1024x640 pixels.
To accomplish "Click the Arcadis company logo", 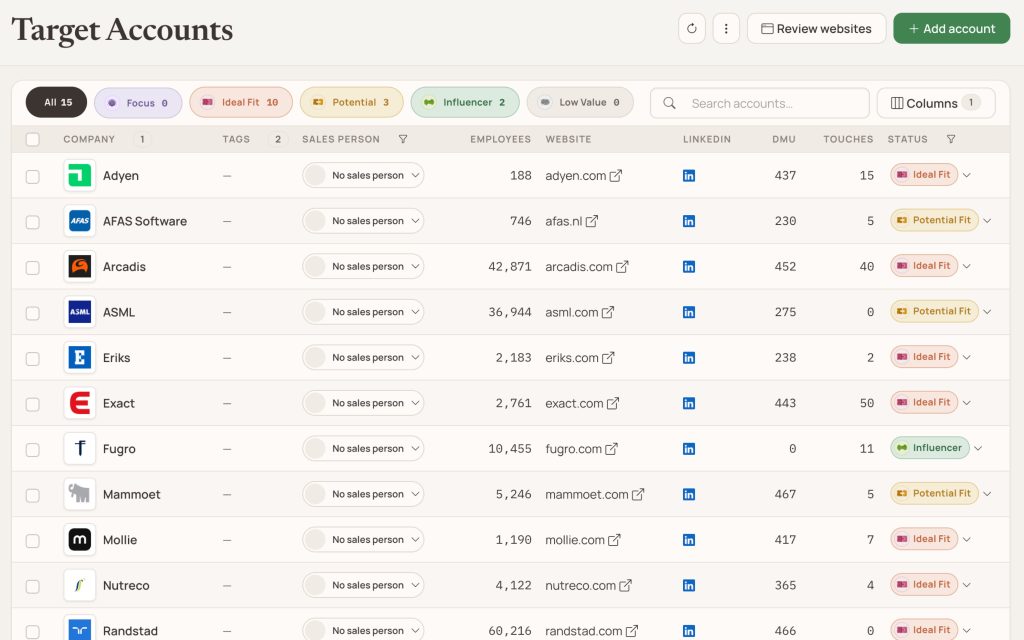I will coord(80,266).
